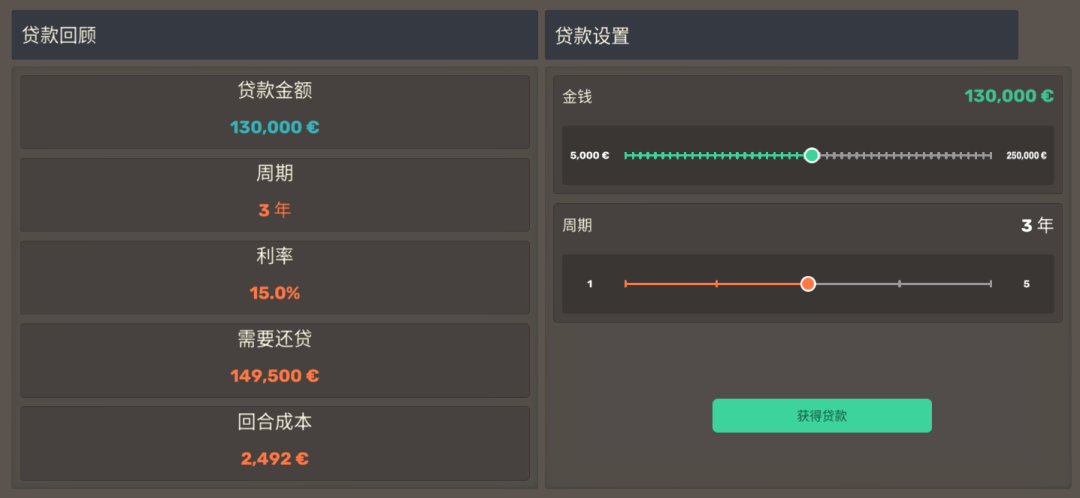Set period slider to tick 2

(x=717, y=284)
